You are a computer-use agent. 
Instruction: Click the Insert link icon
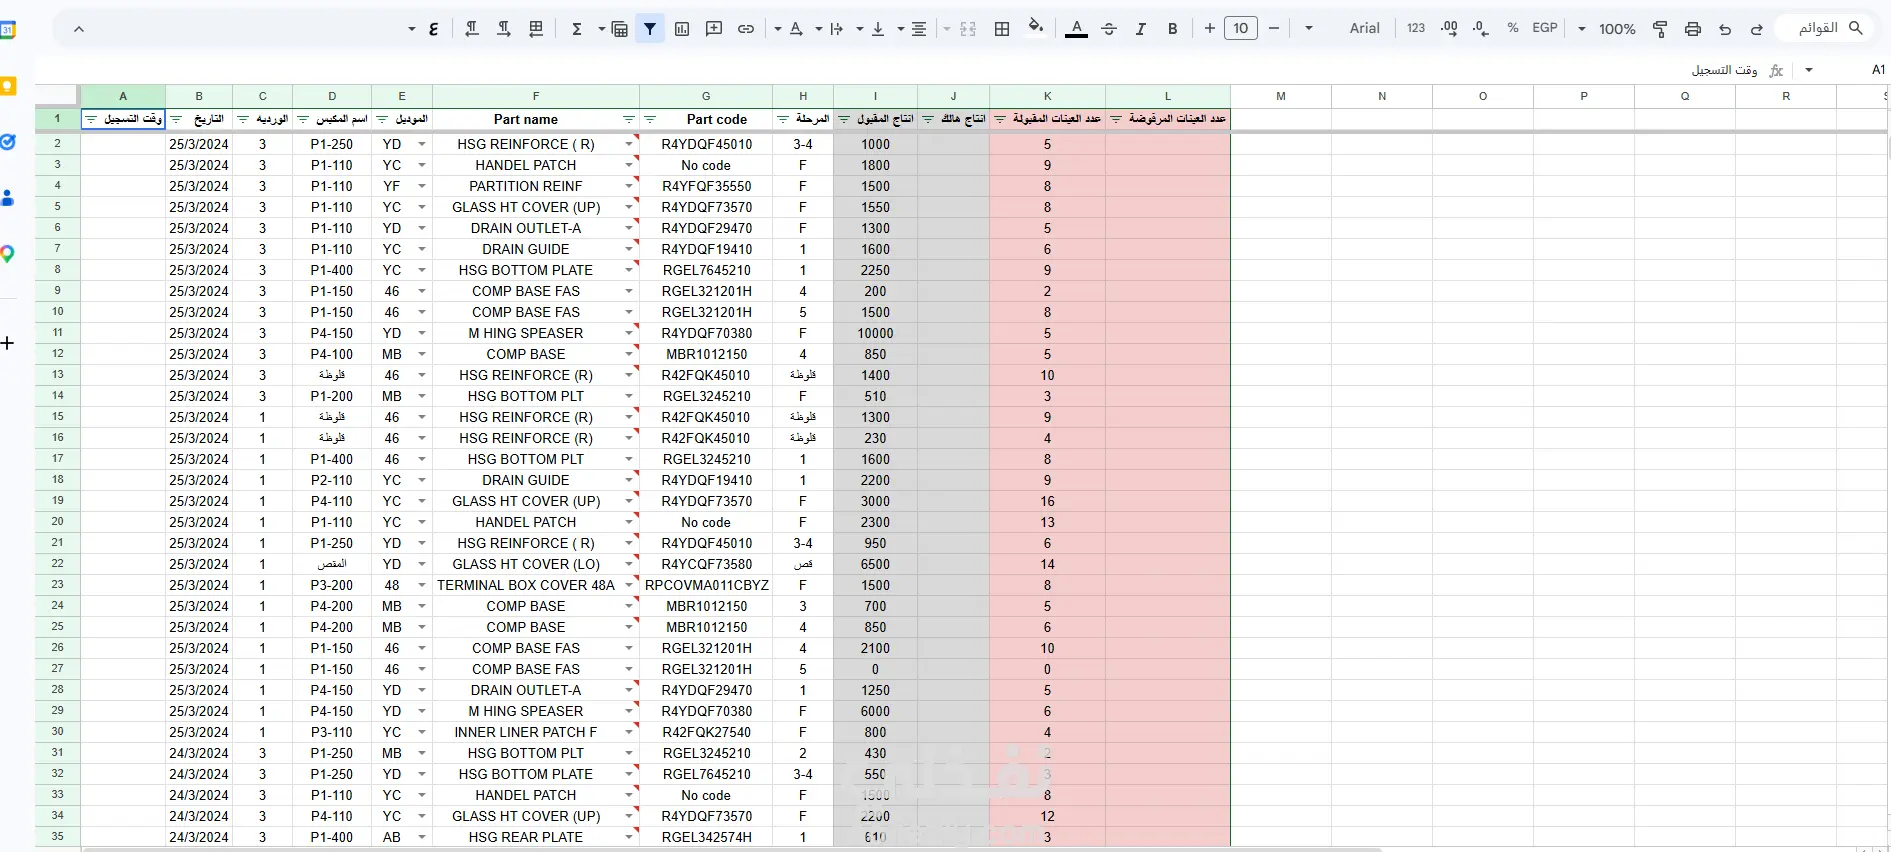(x=746, y=29)
